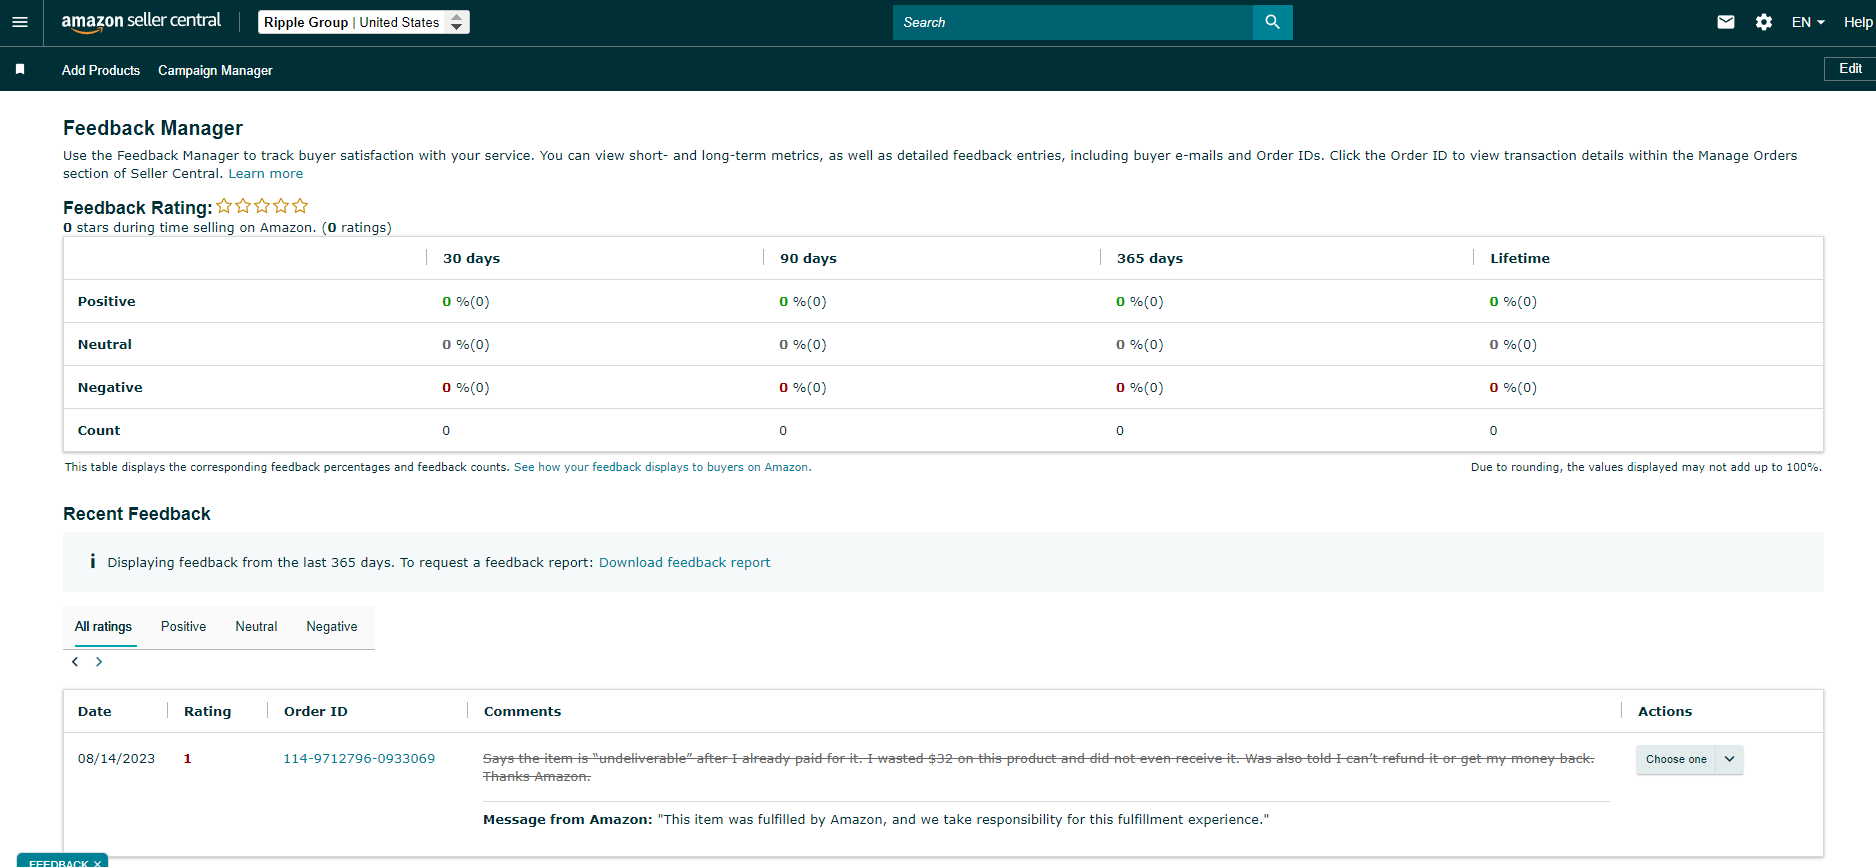Switch to the Neutral tab

[256, 627]
